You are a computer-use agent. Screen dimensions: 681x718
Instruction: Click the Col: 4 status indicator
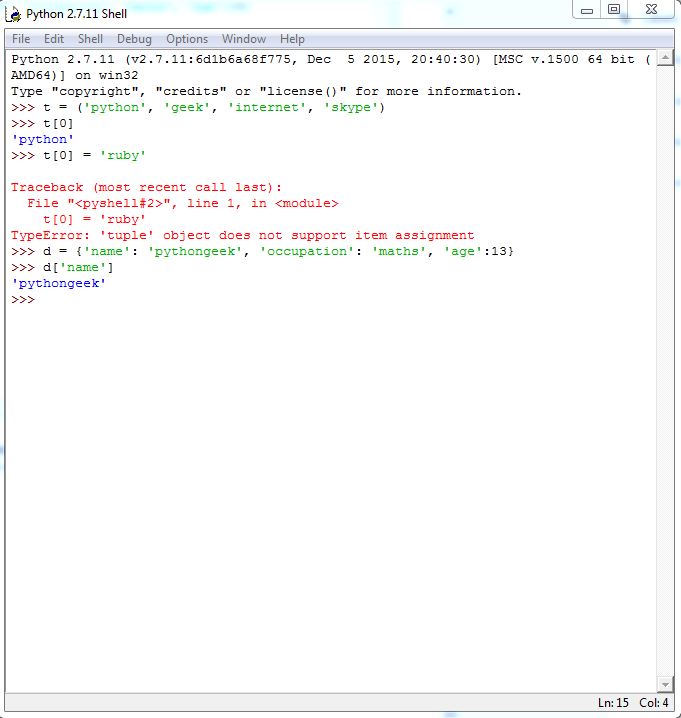click(x=654, y=702)
